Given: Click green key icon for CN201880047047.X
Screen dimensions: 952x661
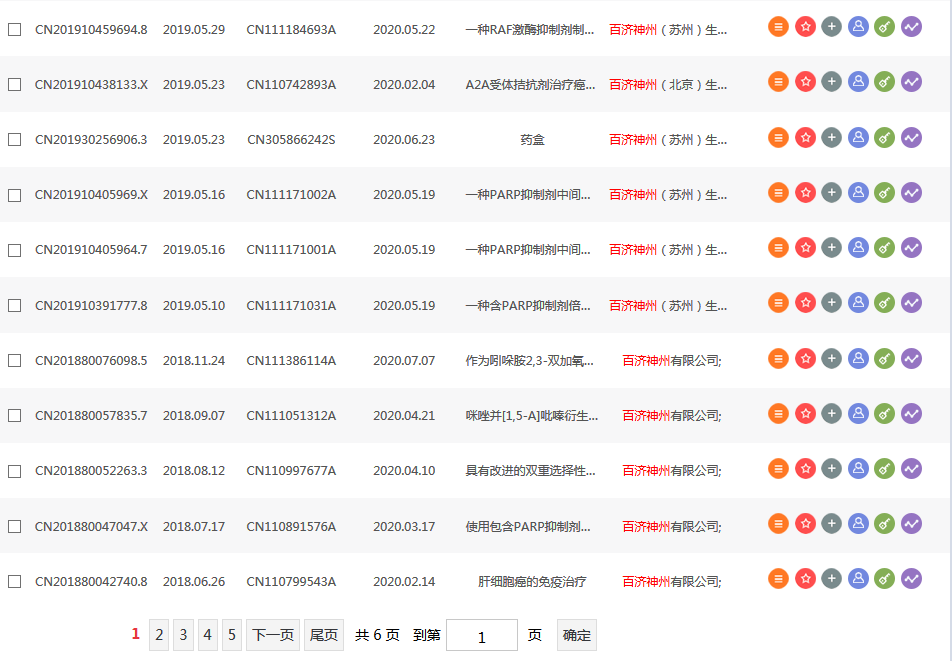Looking at the screenshot, I should 884,523.
